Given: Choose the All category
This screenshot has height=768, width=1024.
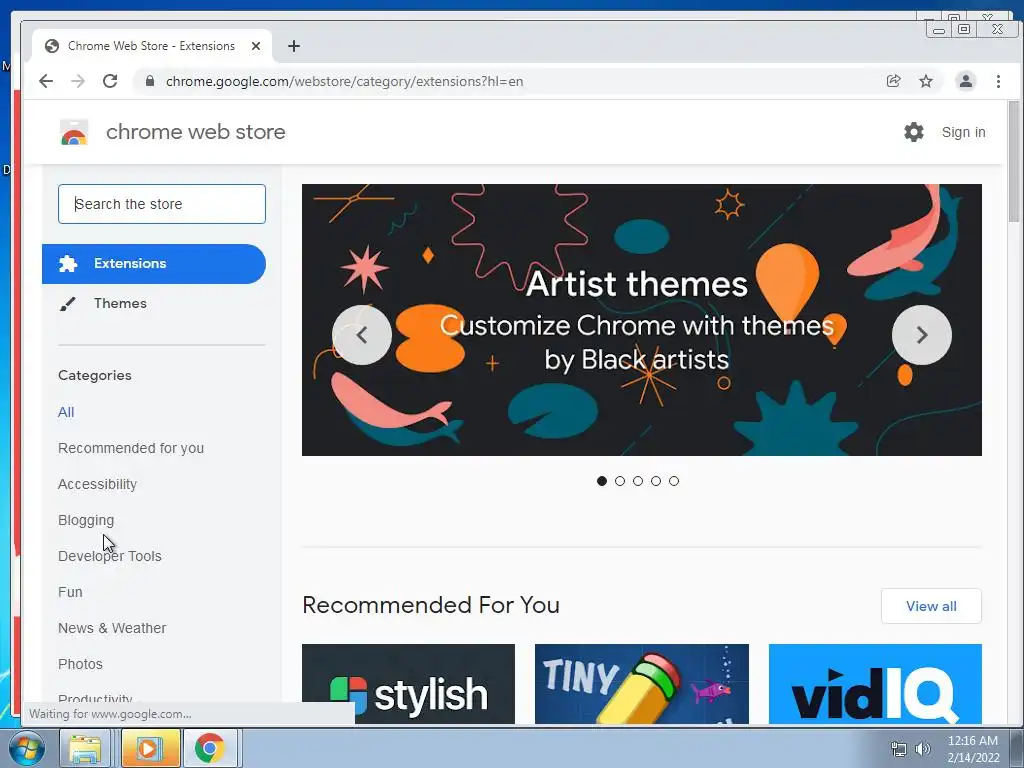Looking at the screenshot, I should coord(66,412).
